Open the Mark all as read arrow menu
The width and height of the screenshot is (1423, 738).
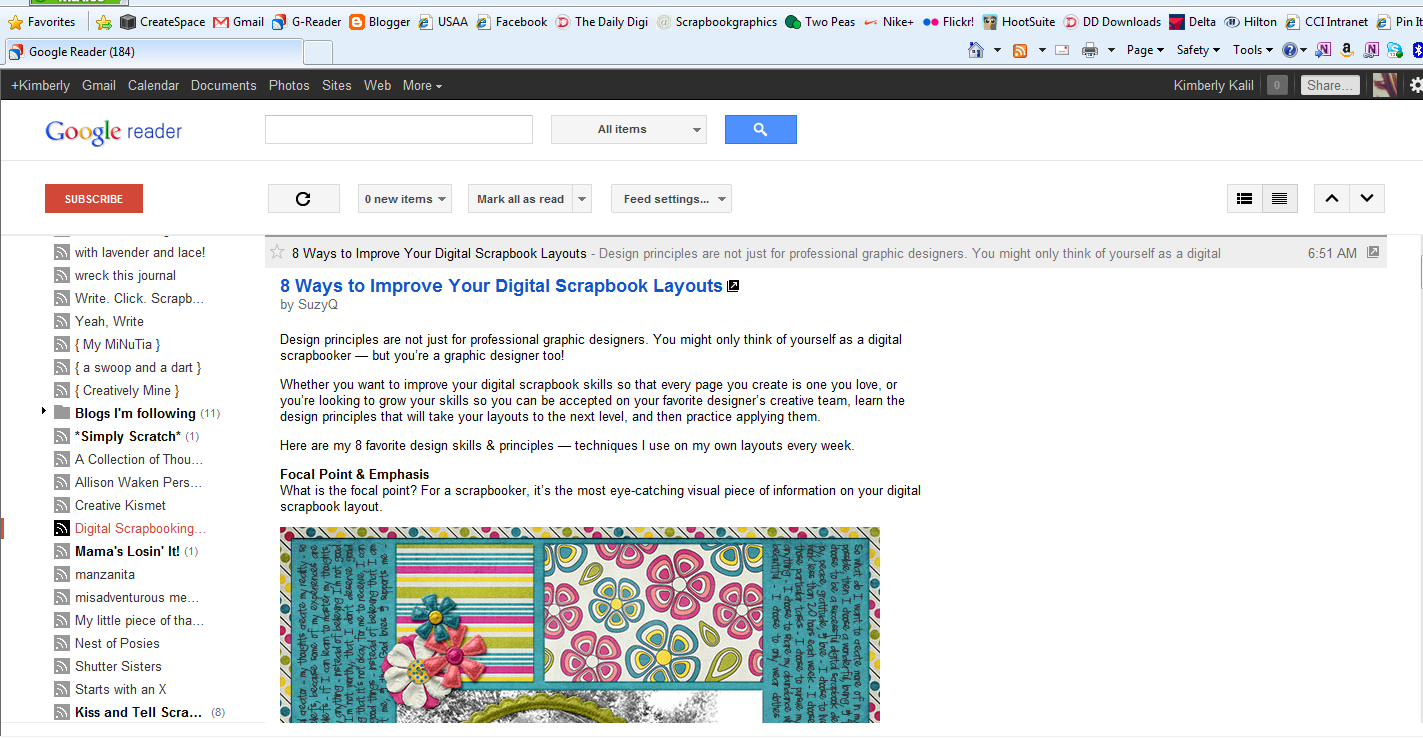click(582, 199)
